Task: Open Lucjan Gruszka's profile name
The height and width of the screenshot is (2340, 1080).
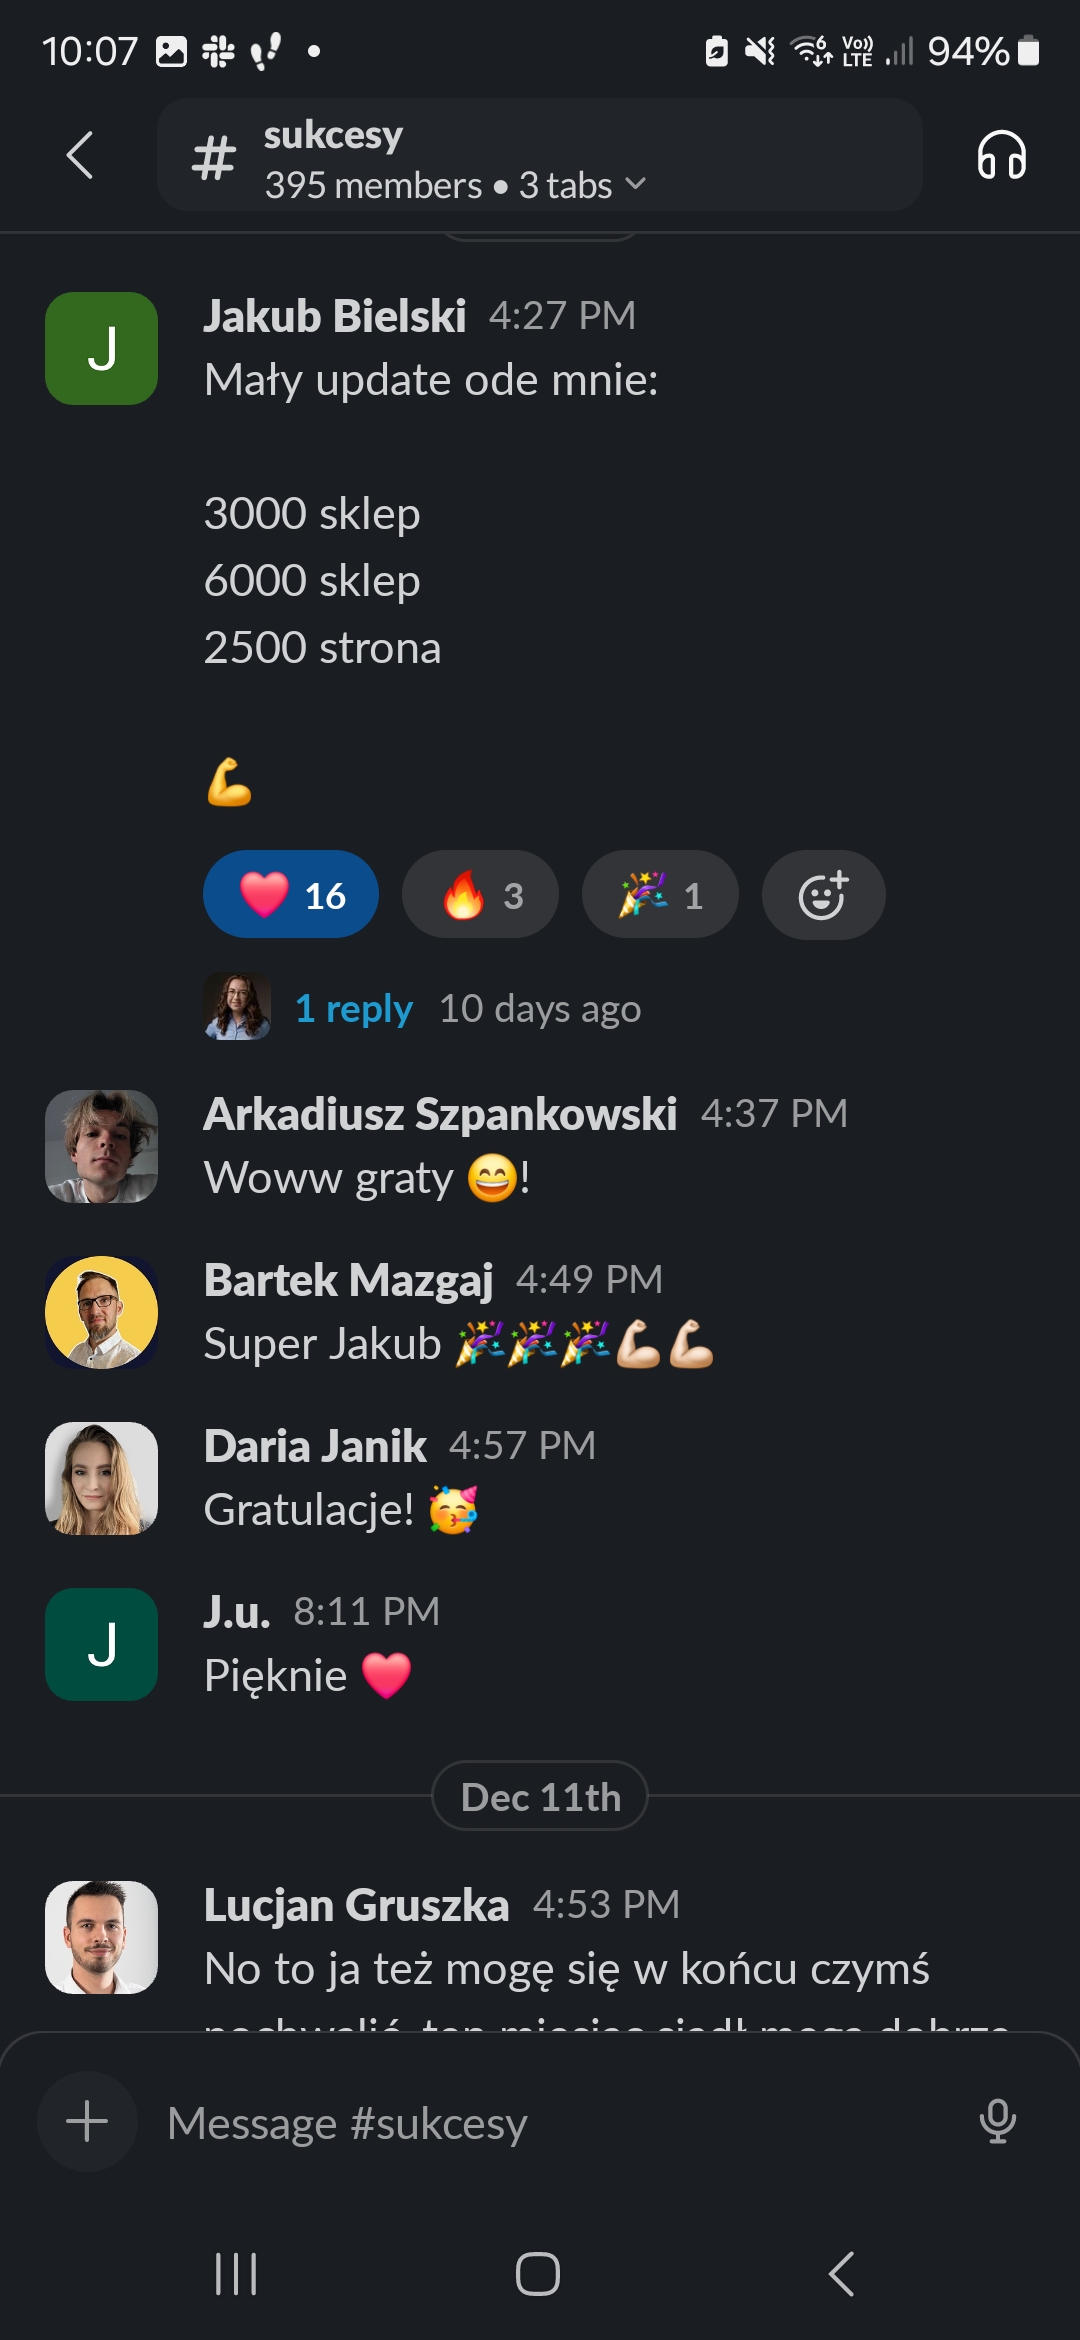Action: (x=357, y=1905)
